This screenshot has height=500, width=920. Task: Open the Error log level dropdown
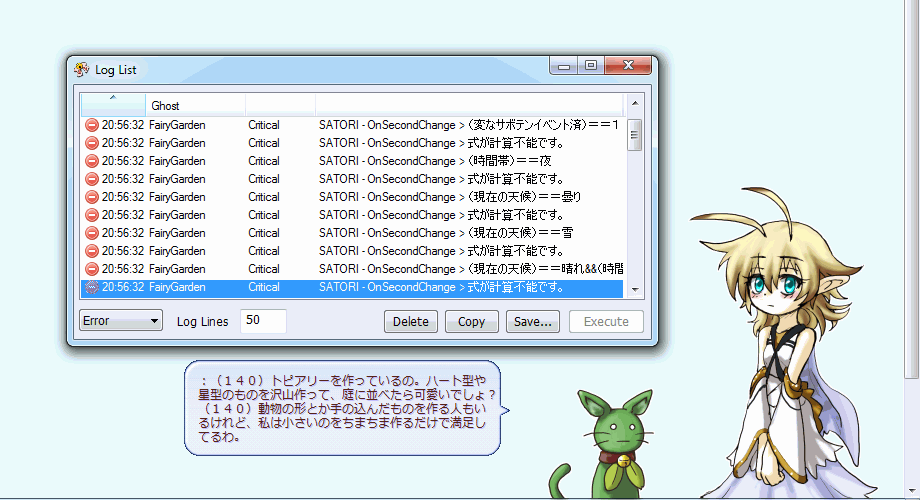[x=121, y=321]
